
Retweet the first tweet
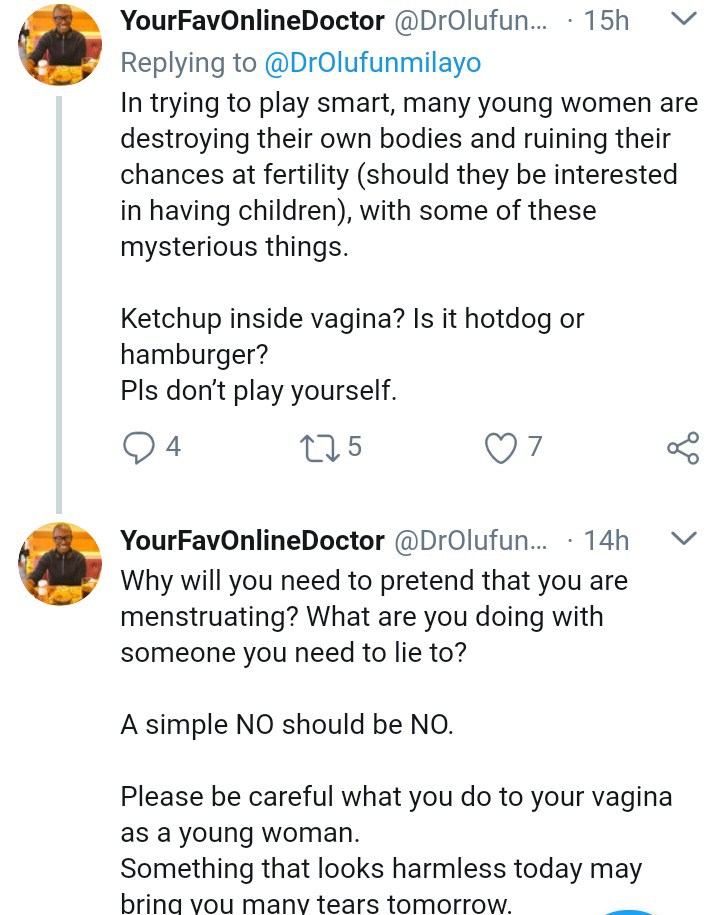pyautogui.click(x=319, y=447)
